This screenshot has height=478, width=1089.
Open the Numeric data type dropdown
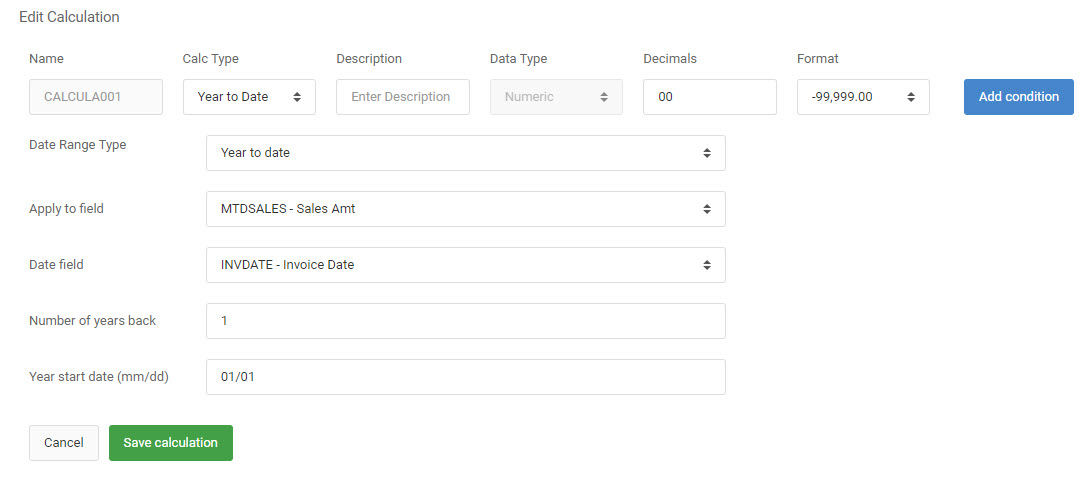pyautogui.click(x=556, y=97)
